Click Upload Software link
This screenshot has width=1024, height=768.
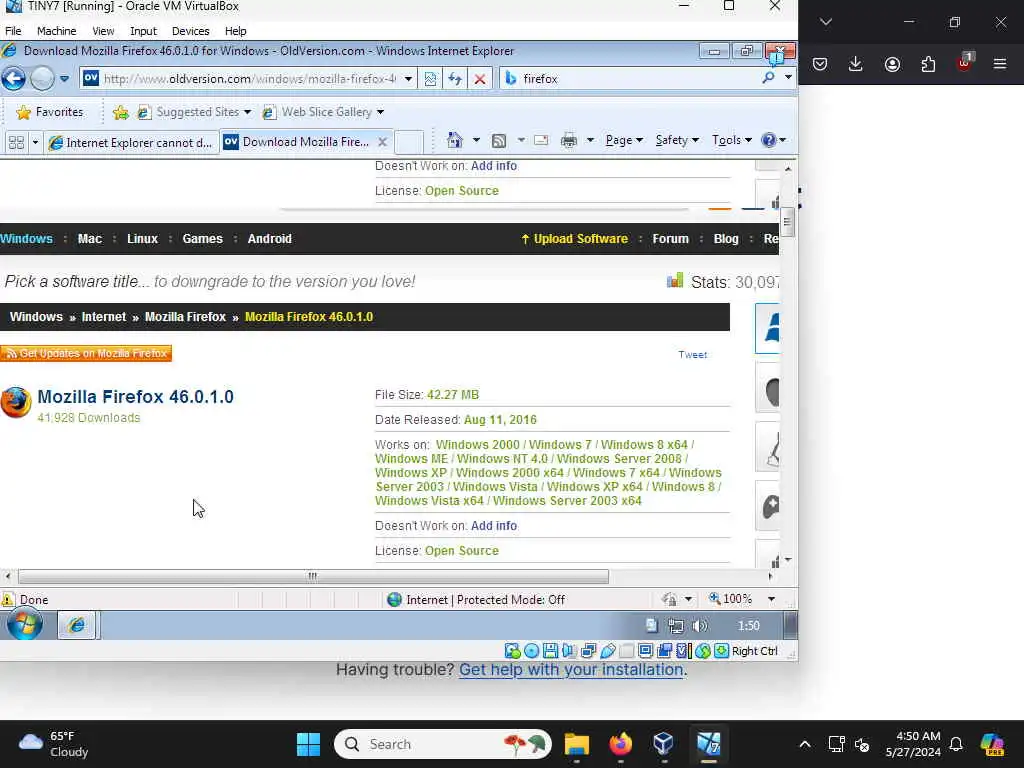(575, 239)
